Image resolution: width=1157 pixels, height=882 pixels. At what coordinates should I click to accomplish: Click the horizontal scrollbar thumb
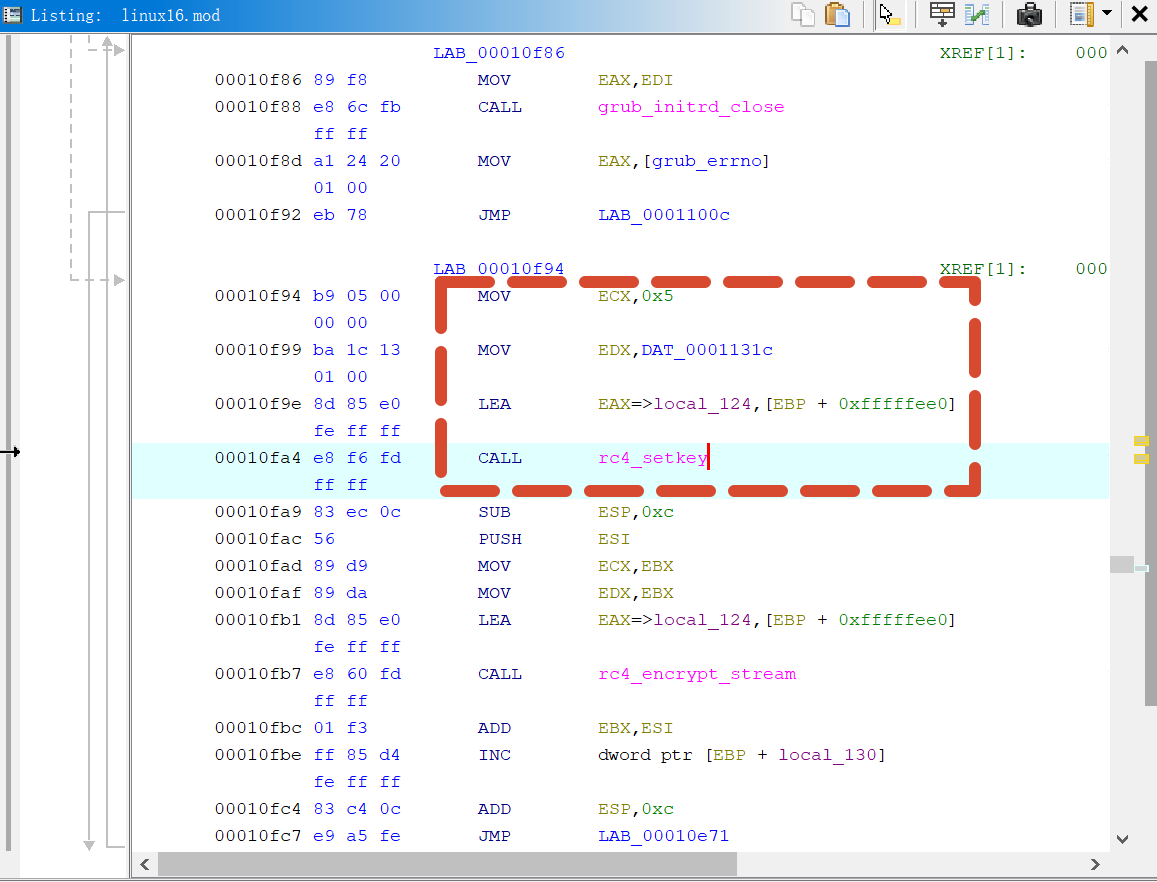[x=447, y=864]
